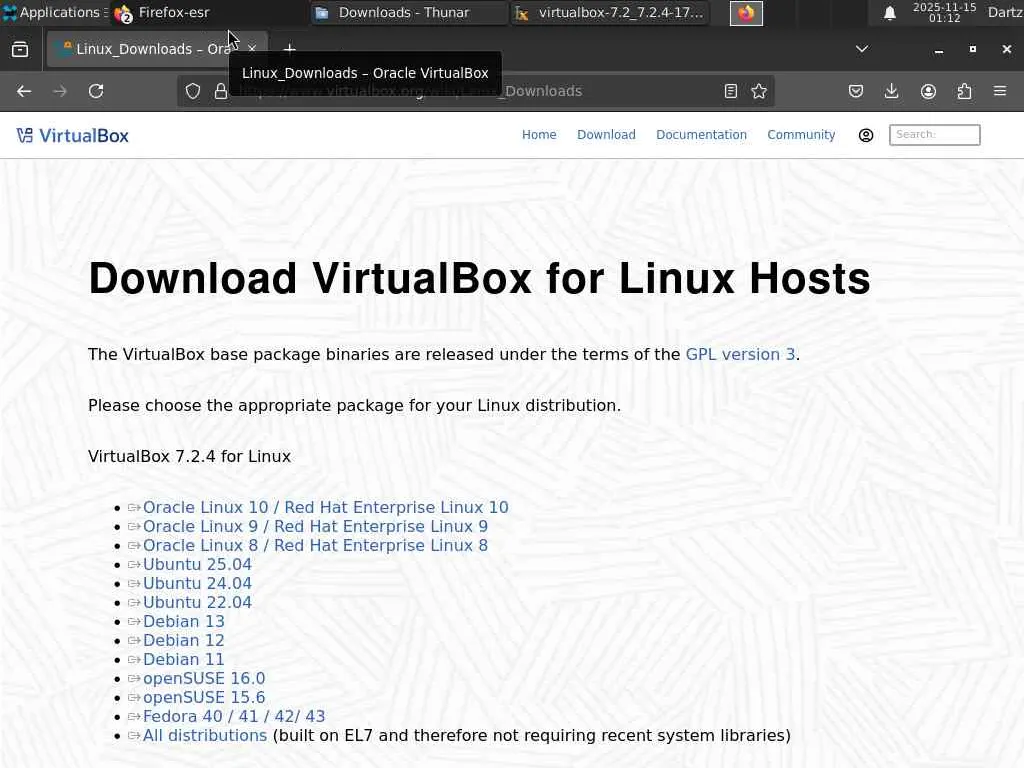Image resolution: width=1024 pixels, height=768 pixels.
Task: Click the VirtualBox logo
Action: (x=73, y=136)
